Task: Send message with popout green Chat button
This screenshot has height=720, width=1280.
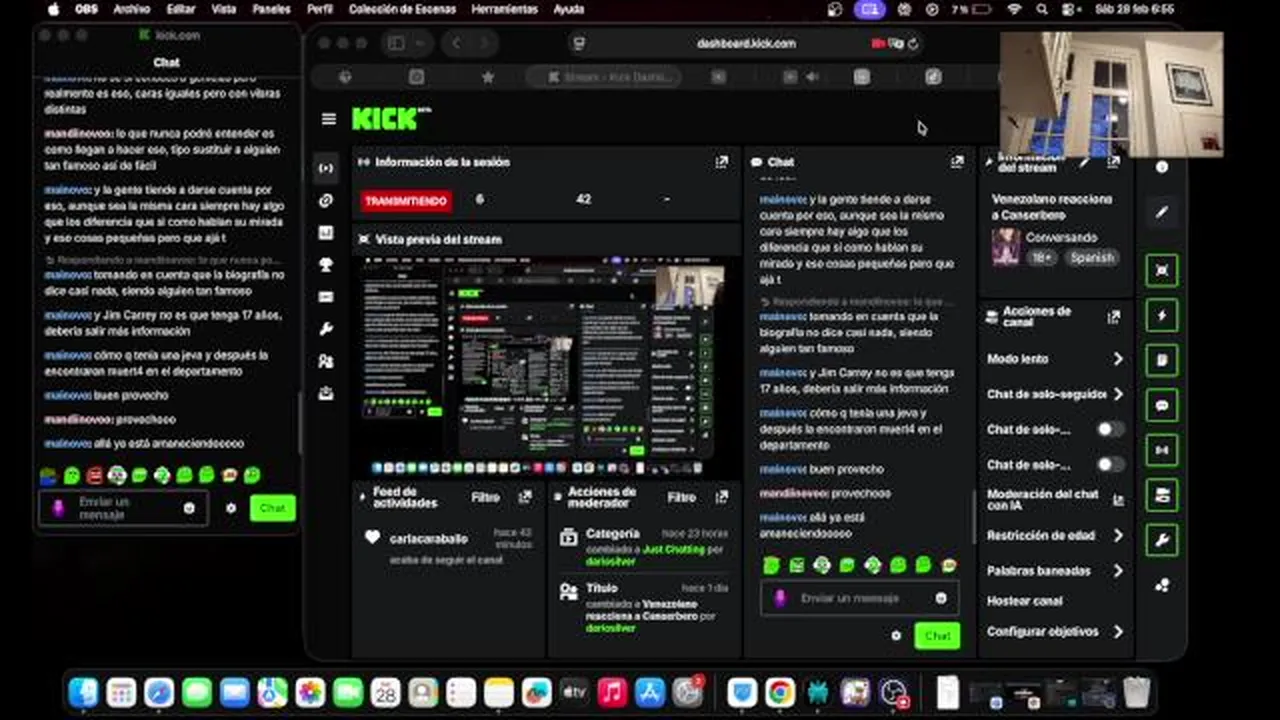Action: (x=272, y=508)
